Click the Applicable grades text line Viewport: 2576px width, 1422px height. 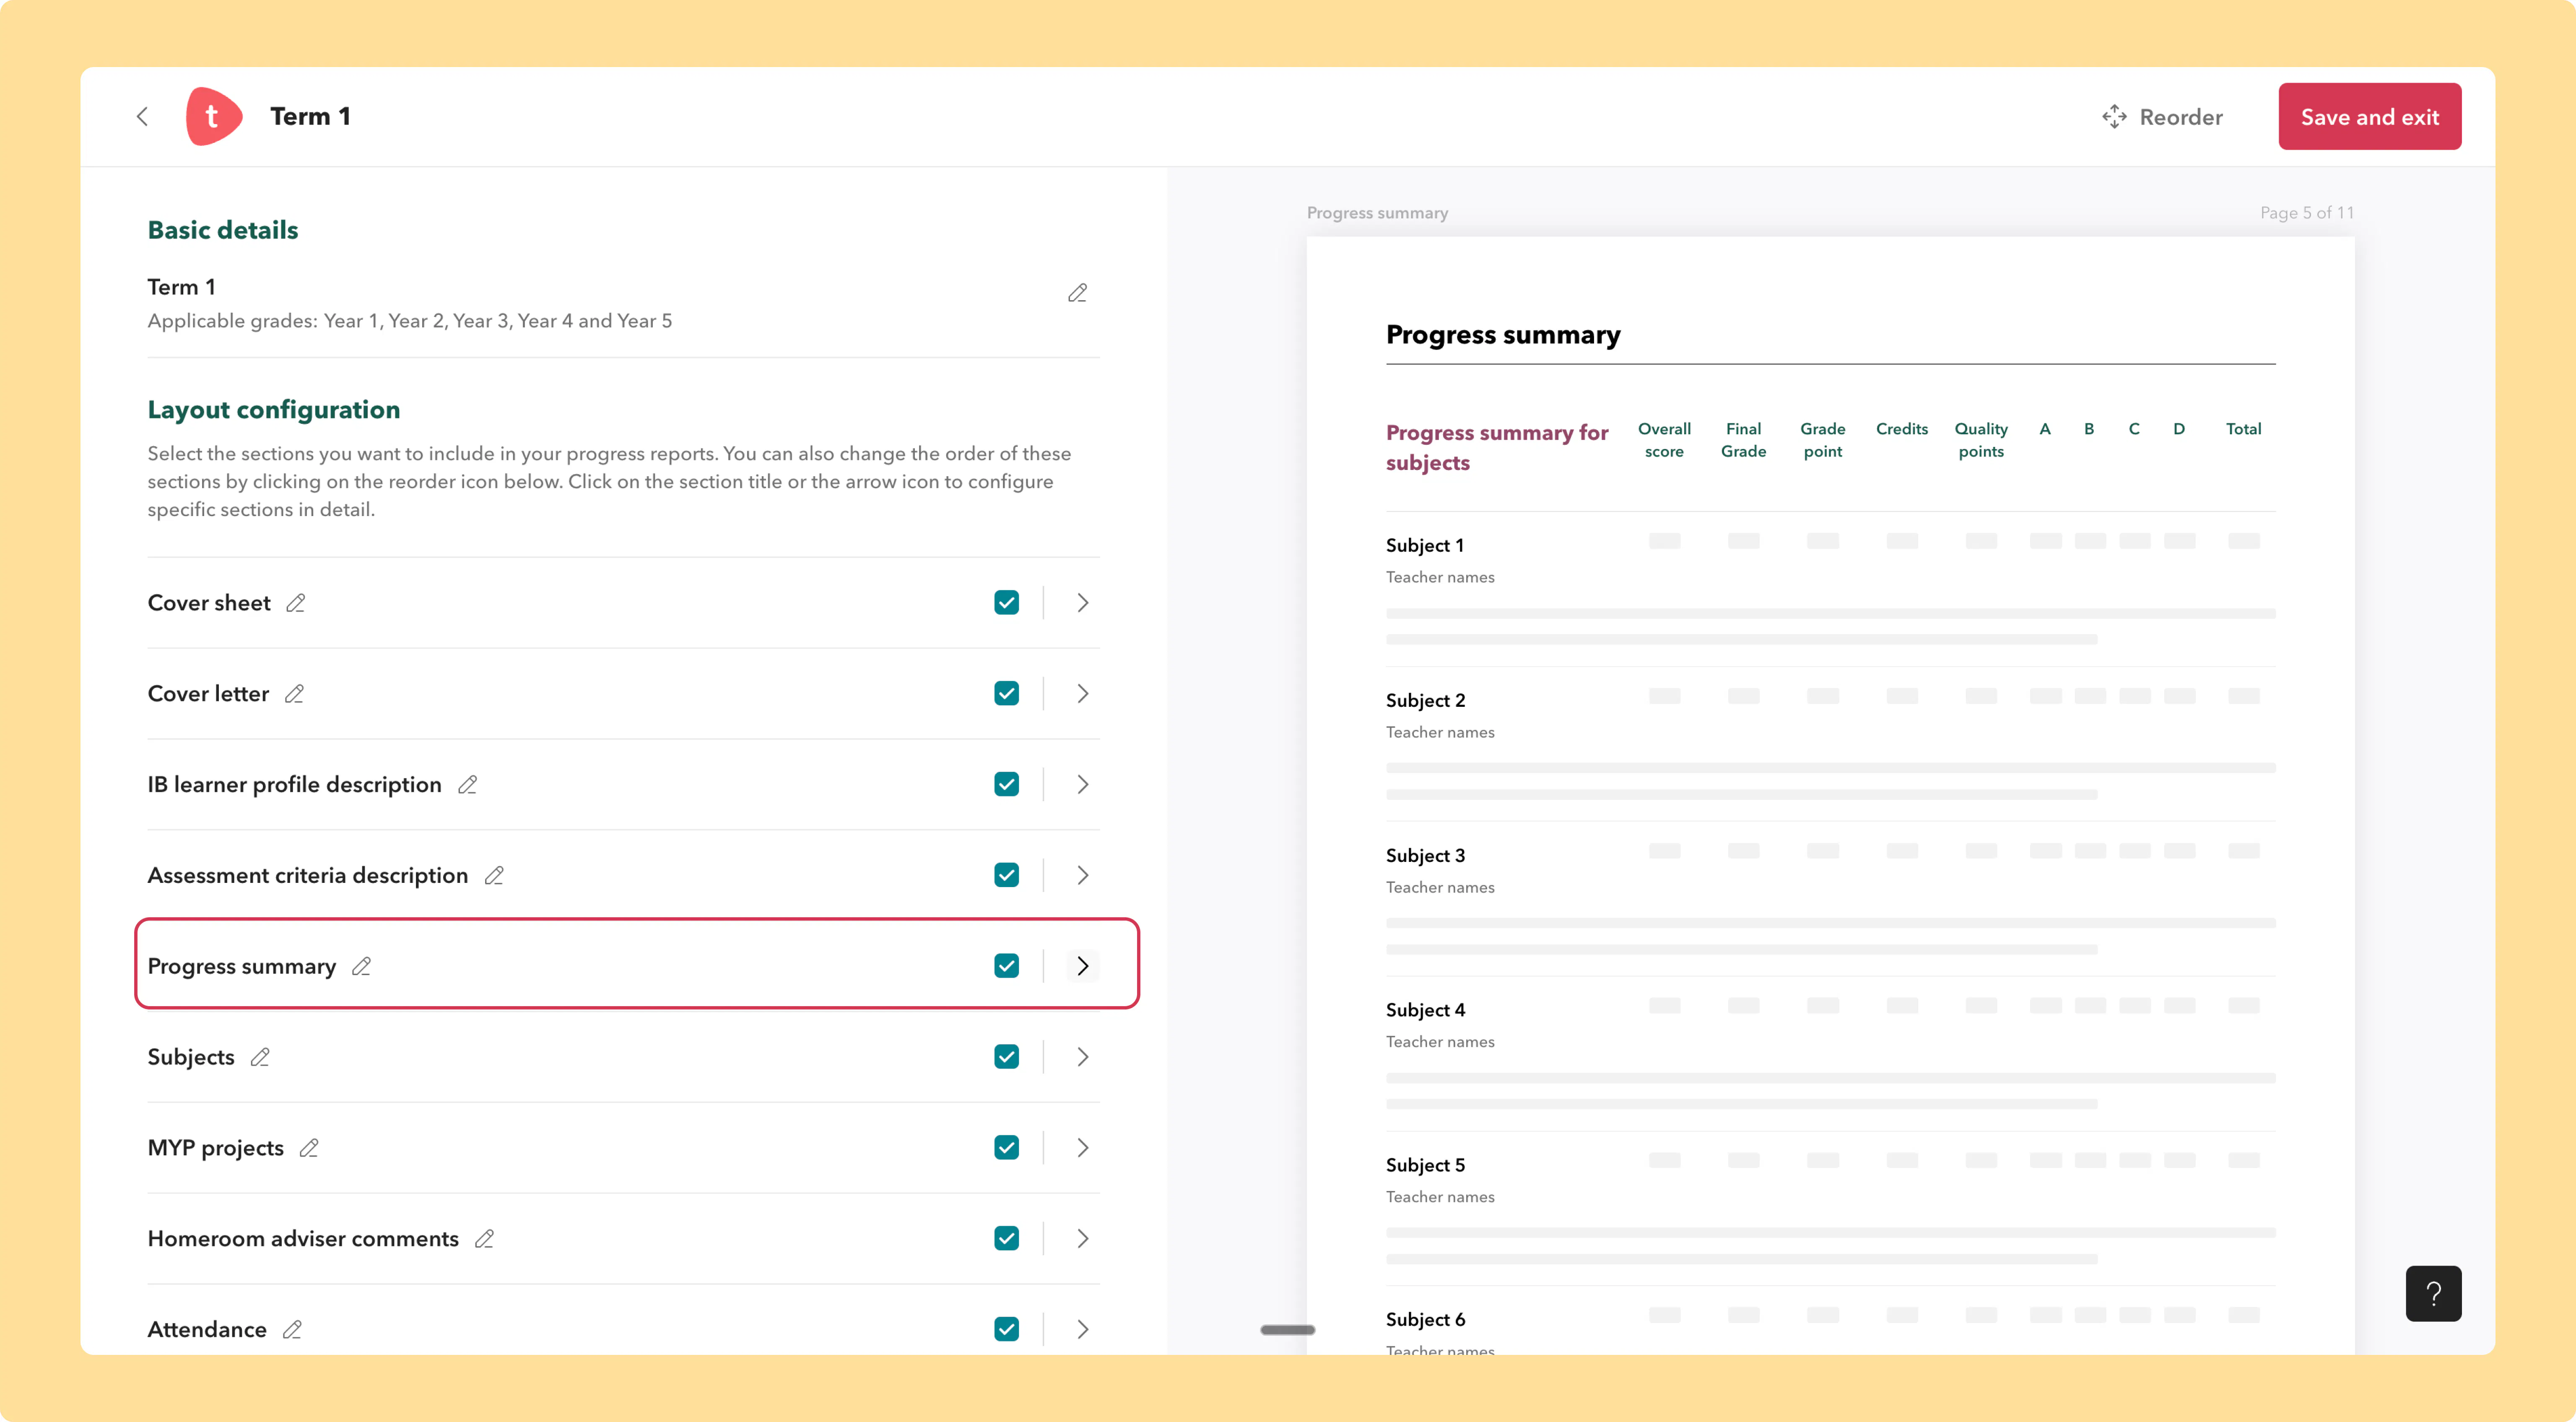click(410, 321)
